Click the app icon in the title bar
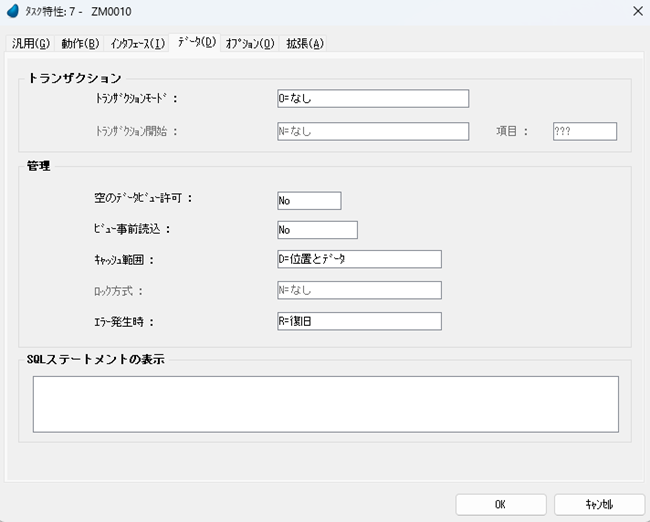Viewport: 650px width, 522px height. pyautogui.click(x=13, y=12)
